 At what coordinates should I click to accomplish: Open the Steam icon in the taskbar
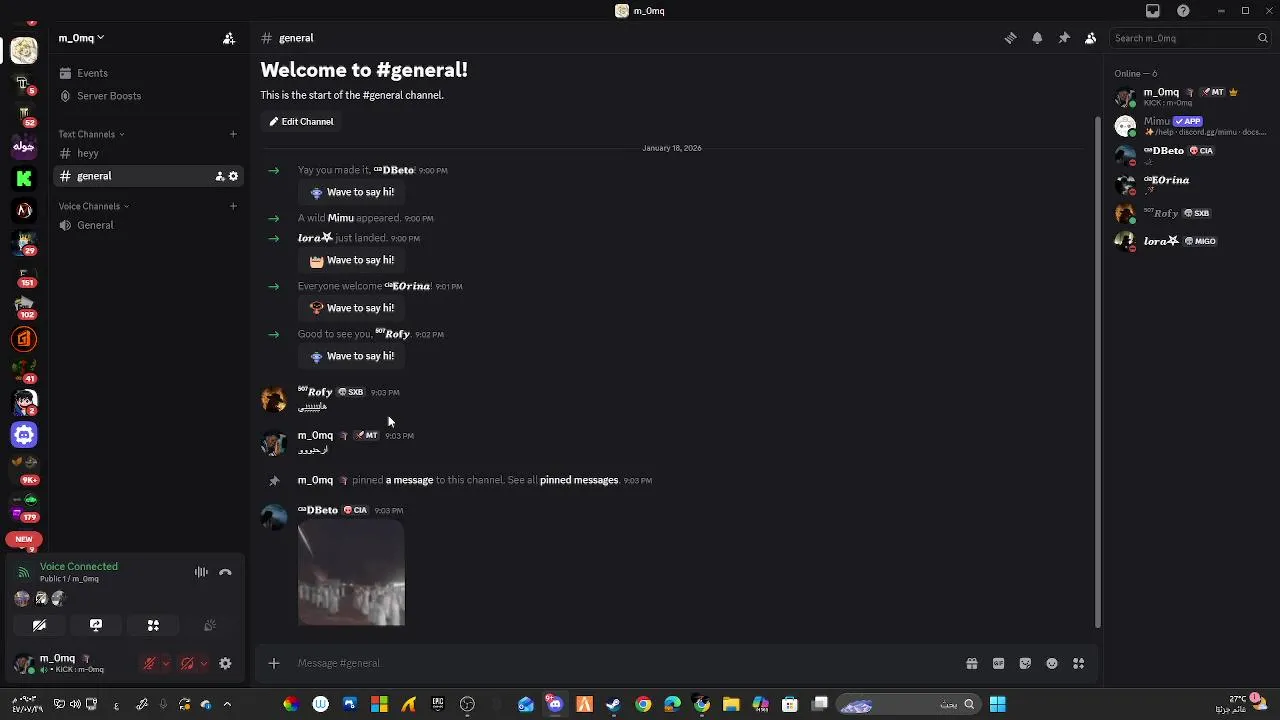[x=613, y=704]
